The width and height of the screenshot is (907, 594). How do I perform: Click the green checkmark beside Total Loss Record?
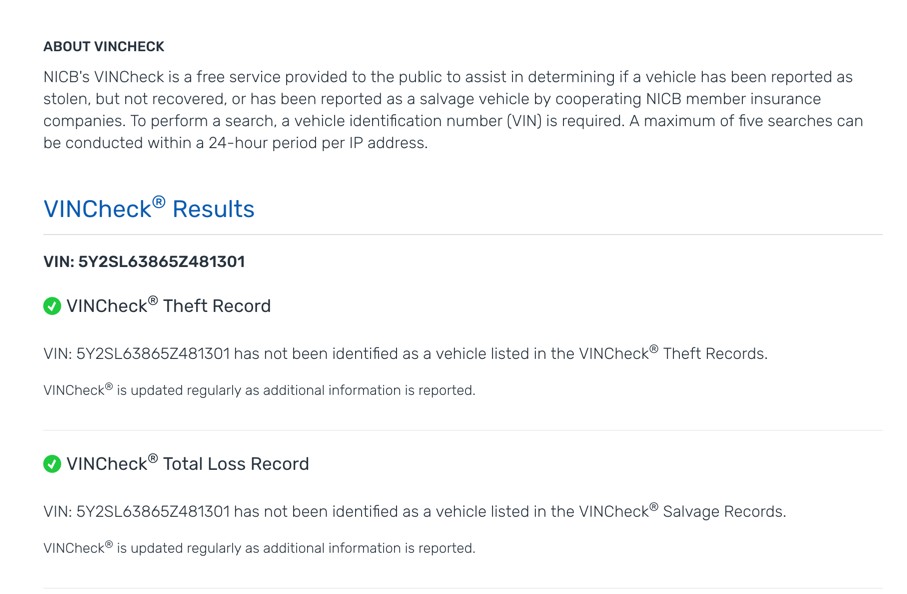(52, 464)
